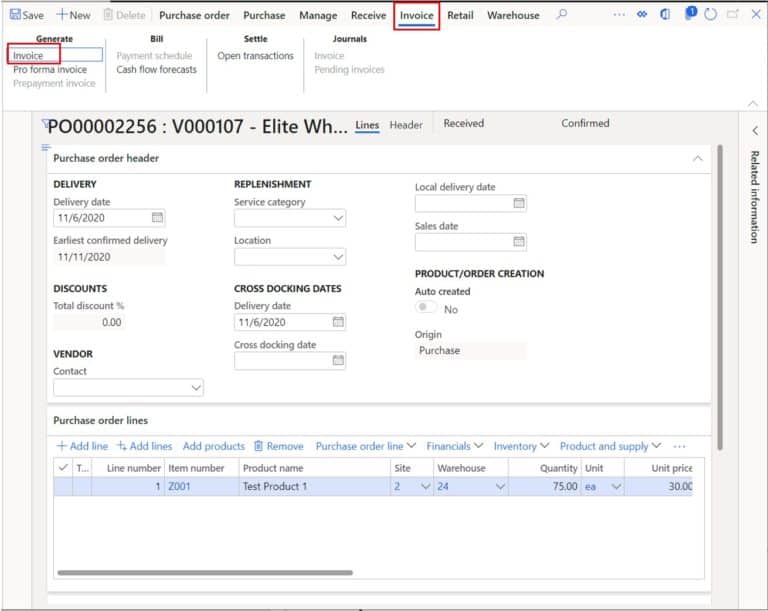Expand the Financials menu
The height and width of the screenshot is (611, 768).
coord(455,446)
